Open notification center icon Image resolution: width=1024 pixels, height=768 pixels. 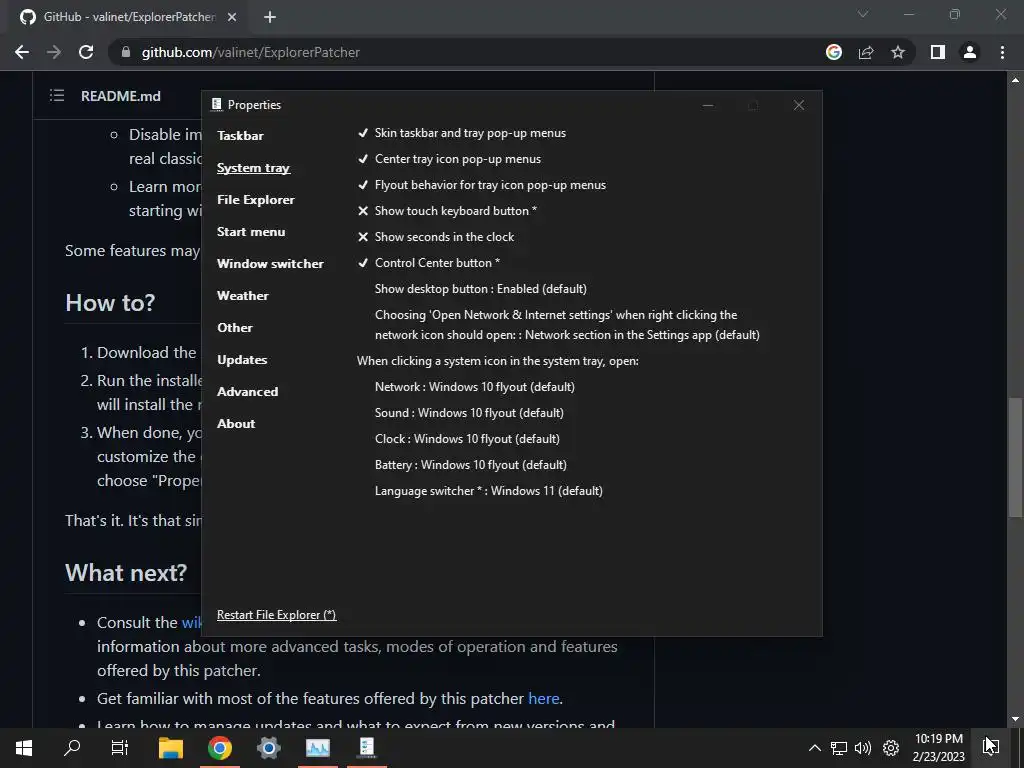click(x=990, y=747)
